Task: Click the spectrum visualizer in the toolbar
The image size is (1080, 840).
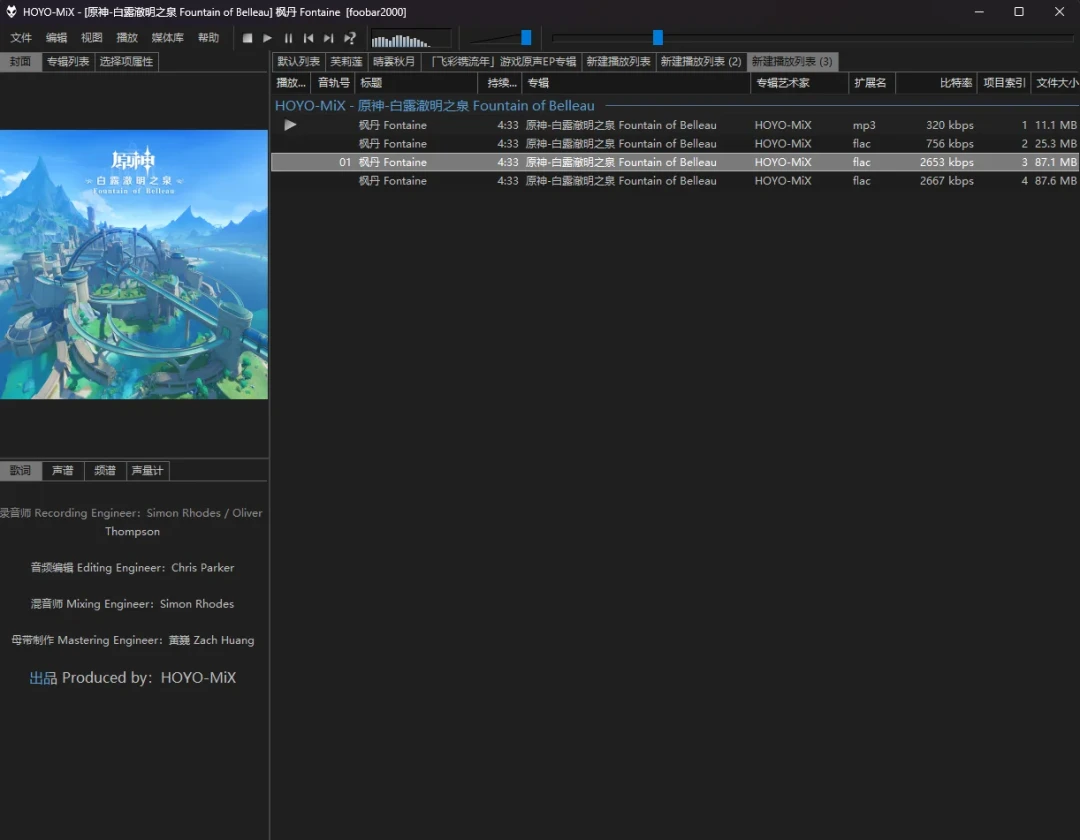Action: [411, 39]
